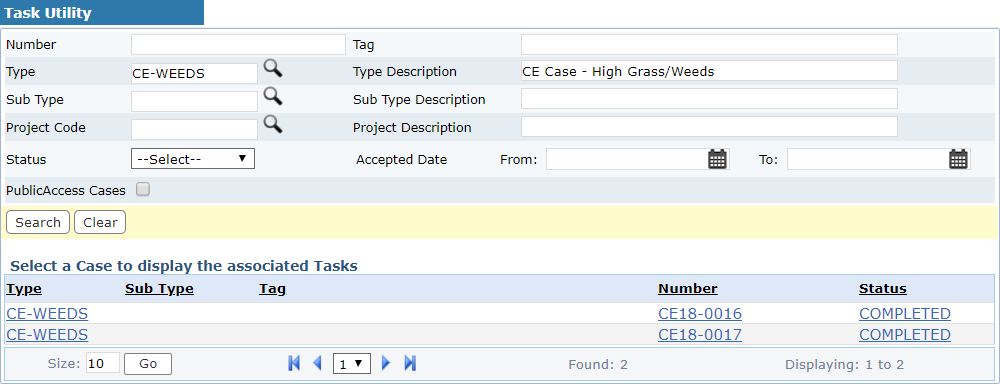The image size is (1000, 384).
Task: Open the Accepted Date From calendar
Action: click(717, 159)
